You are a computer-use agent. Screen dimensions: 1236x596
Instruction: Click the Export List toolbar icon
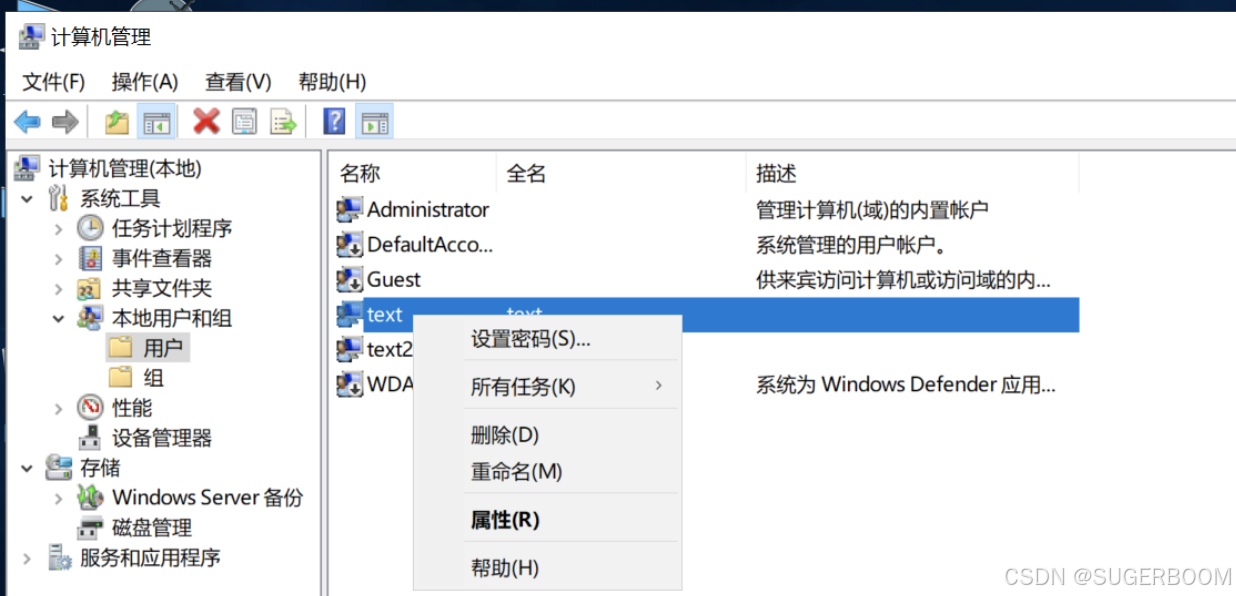[284, 122]
